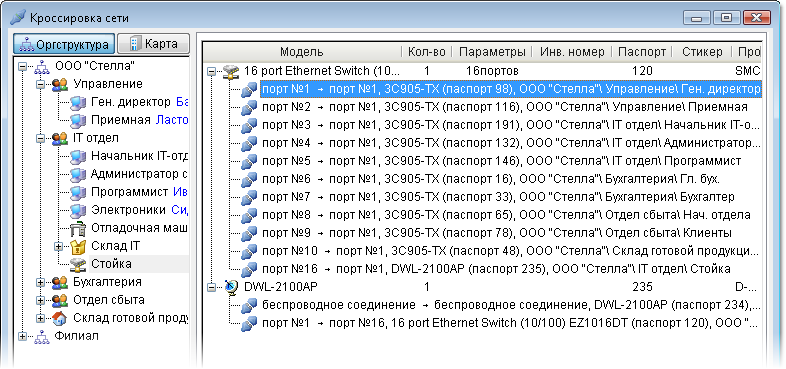Image resolution: width=786 pixels, height=369 pixels.
Task: Expand the Склад IT node
Action: 59,246
